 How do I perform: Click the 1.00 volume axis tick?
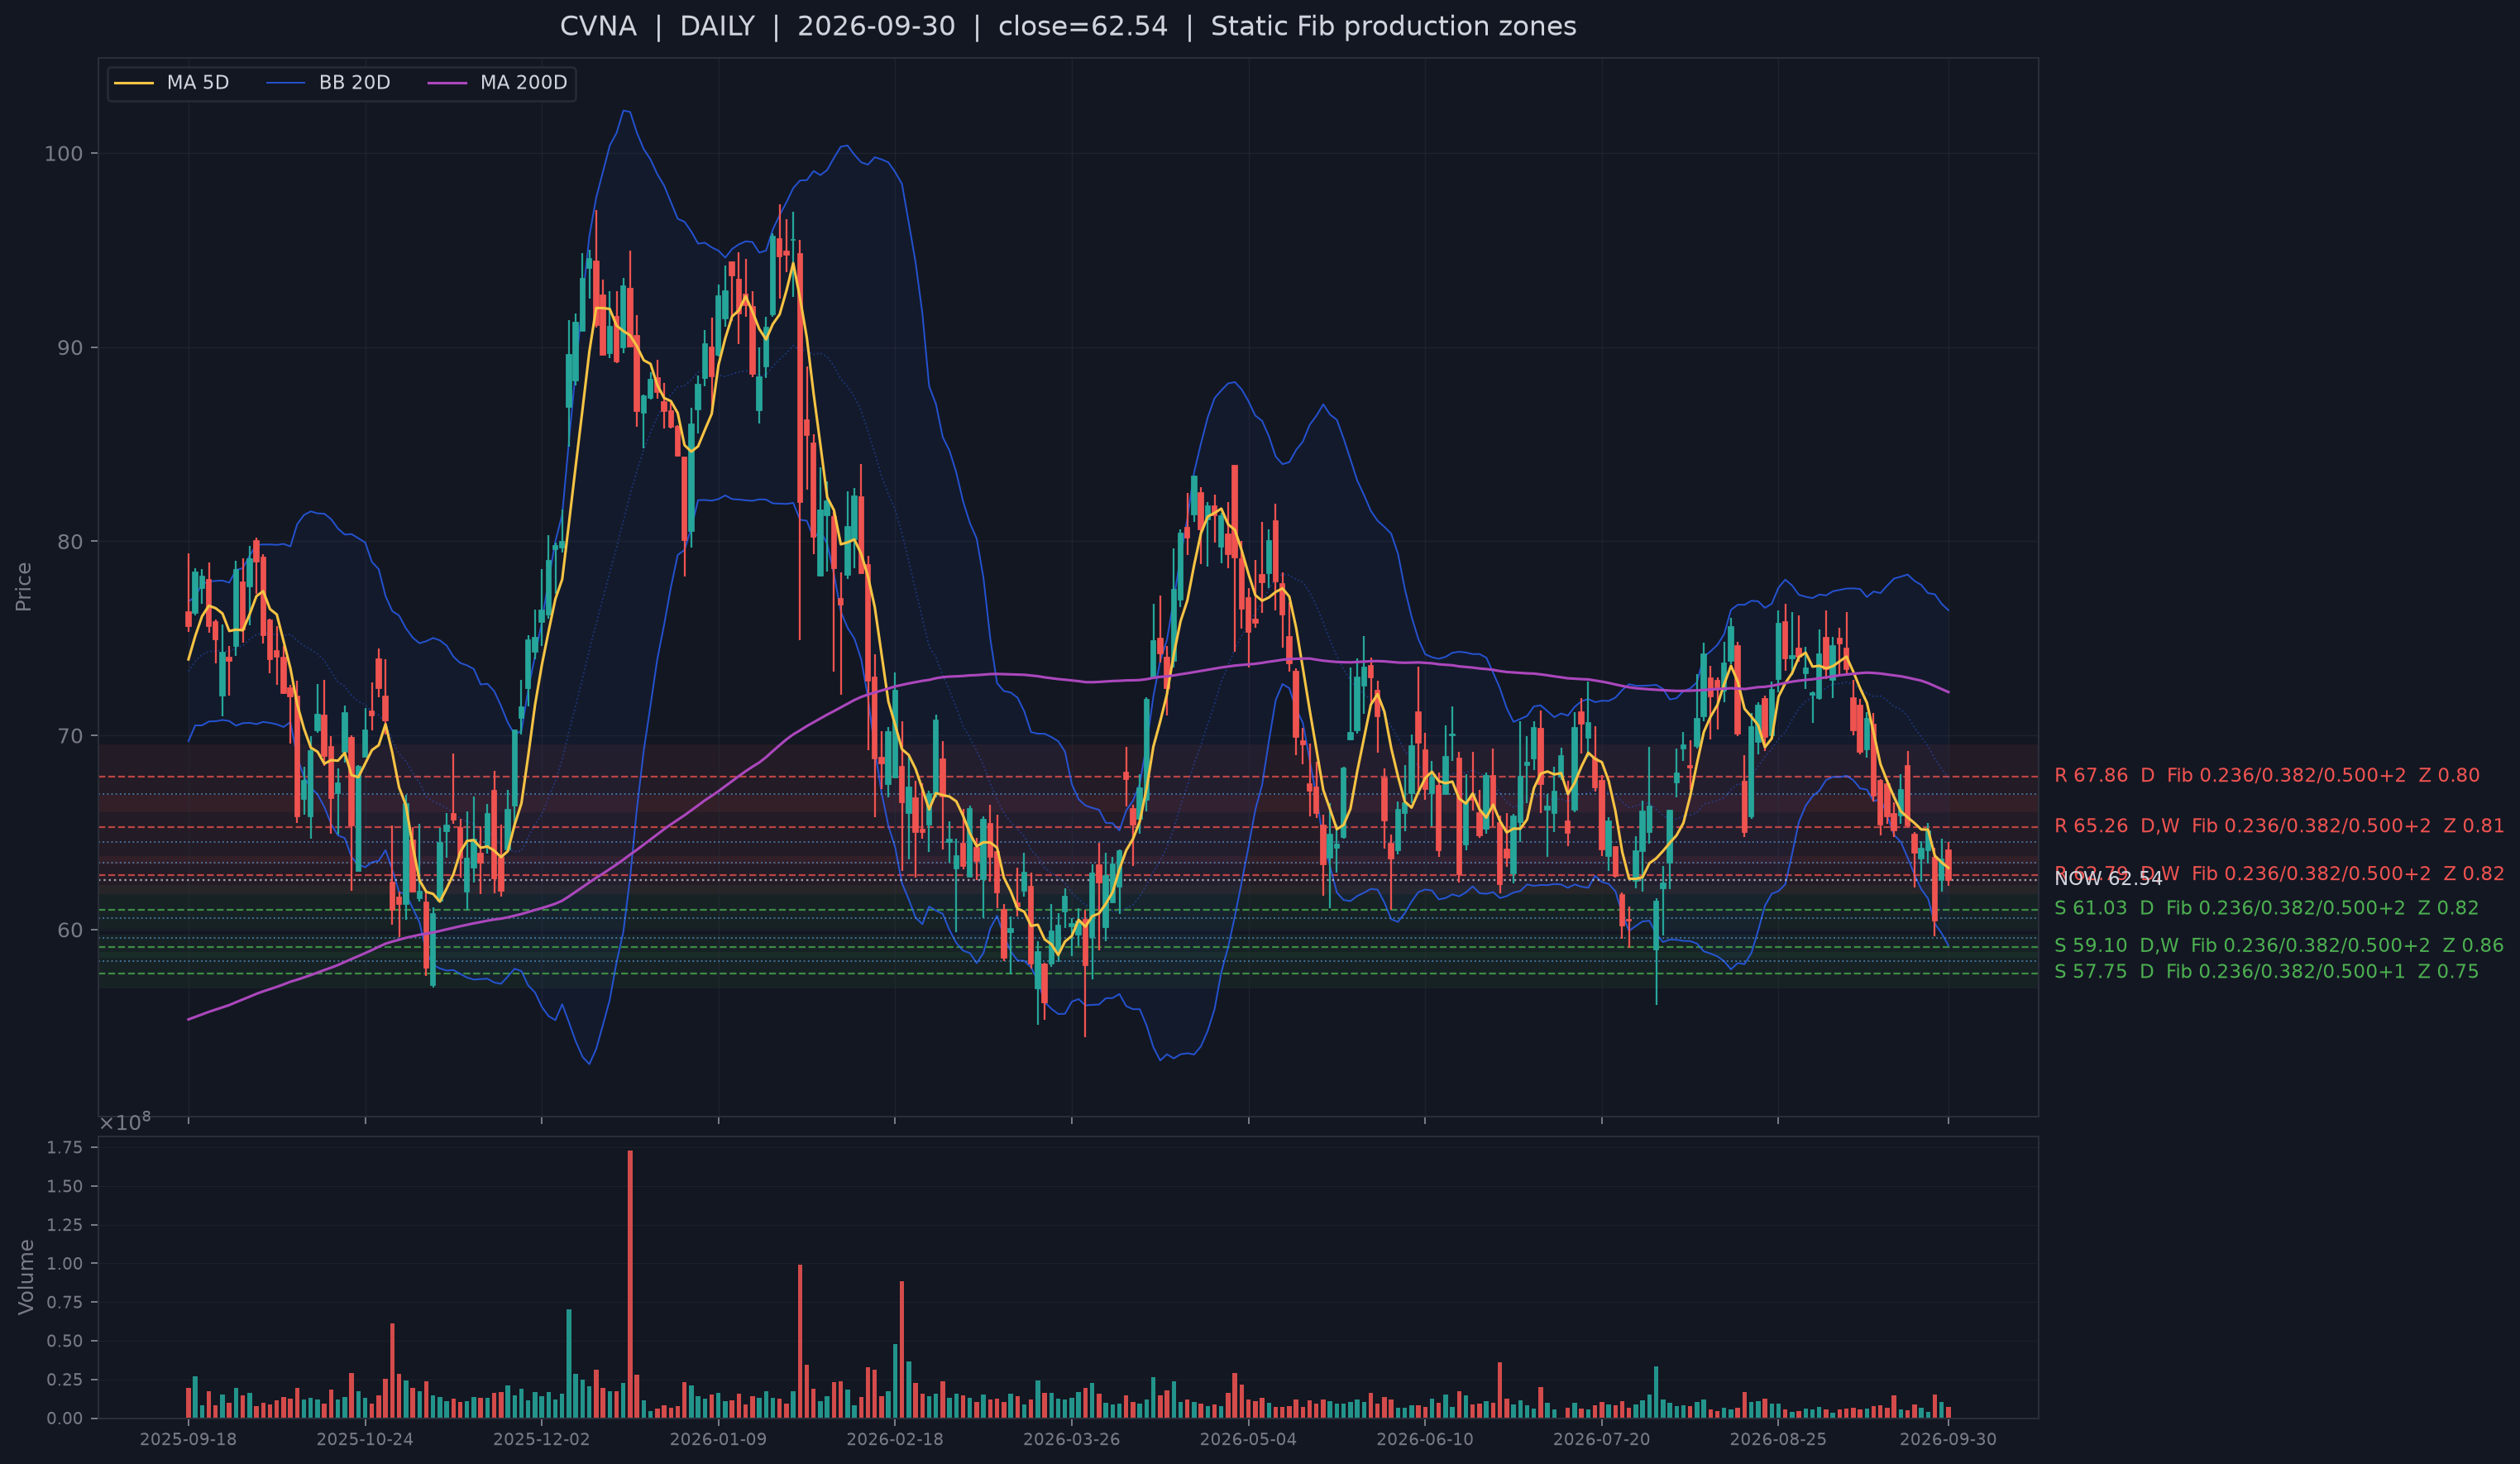65,1264
